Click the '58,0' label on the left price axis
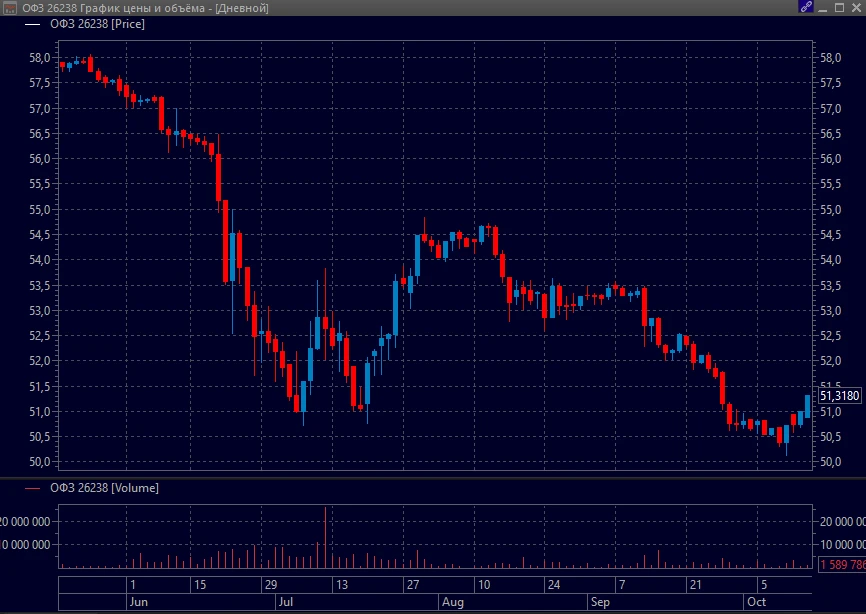Screen dimensions: 866x614 click(39, 58)
